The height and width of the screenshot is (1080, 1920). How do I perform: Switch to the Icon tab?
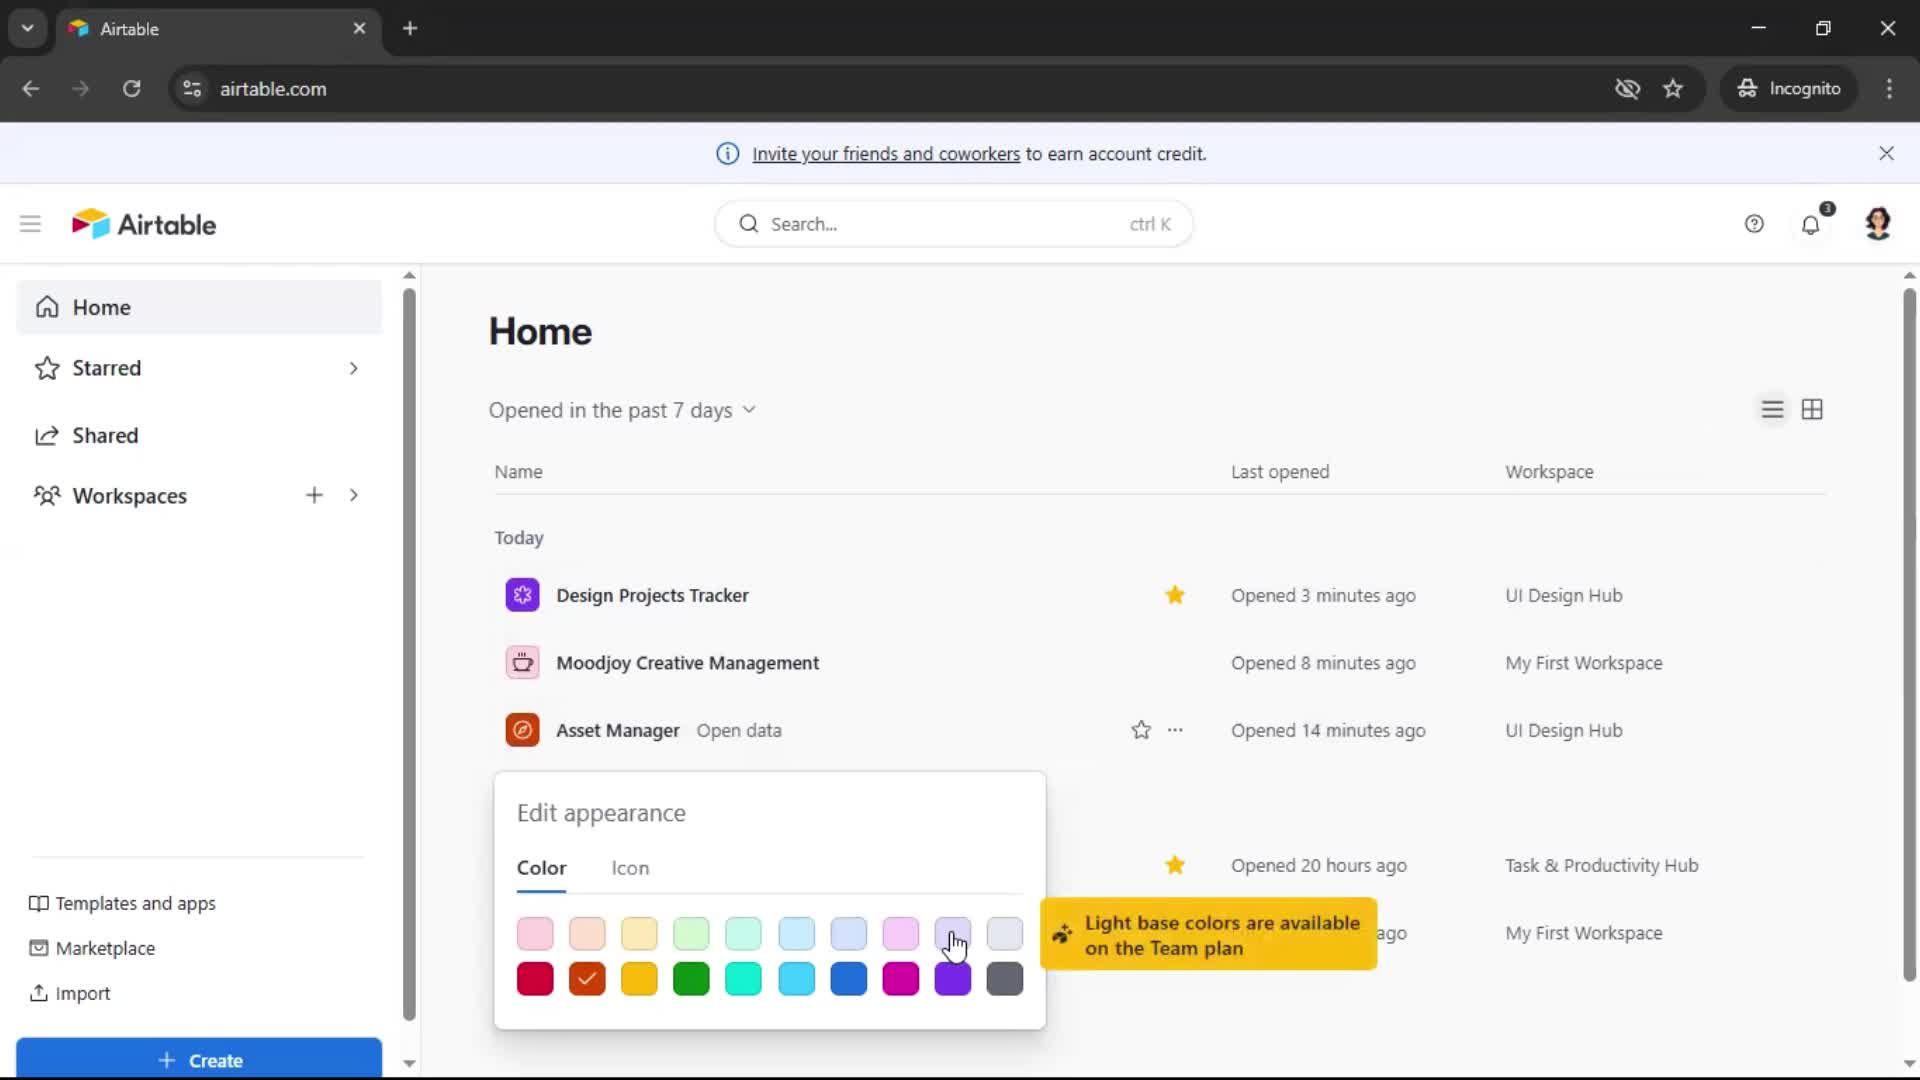[630, 868]
